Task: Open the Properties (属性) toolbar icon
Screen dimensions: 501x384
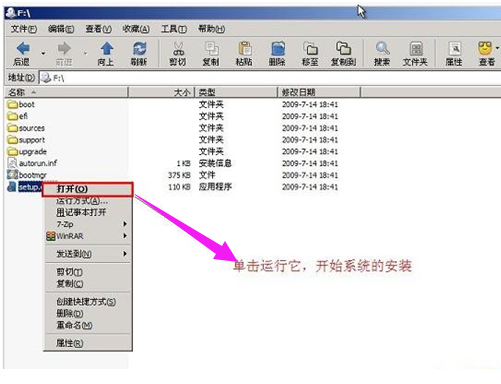Action: point(455,49)
